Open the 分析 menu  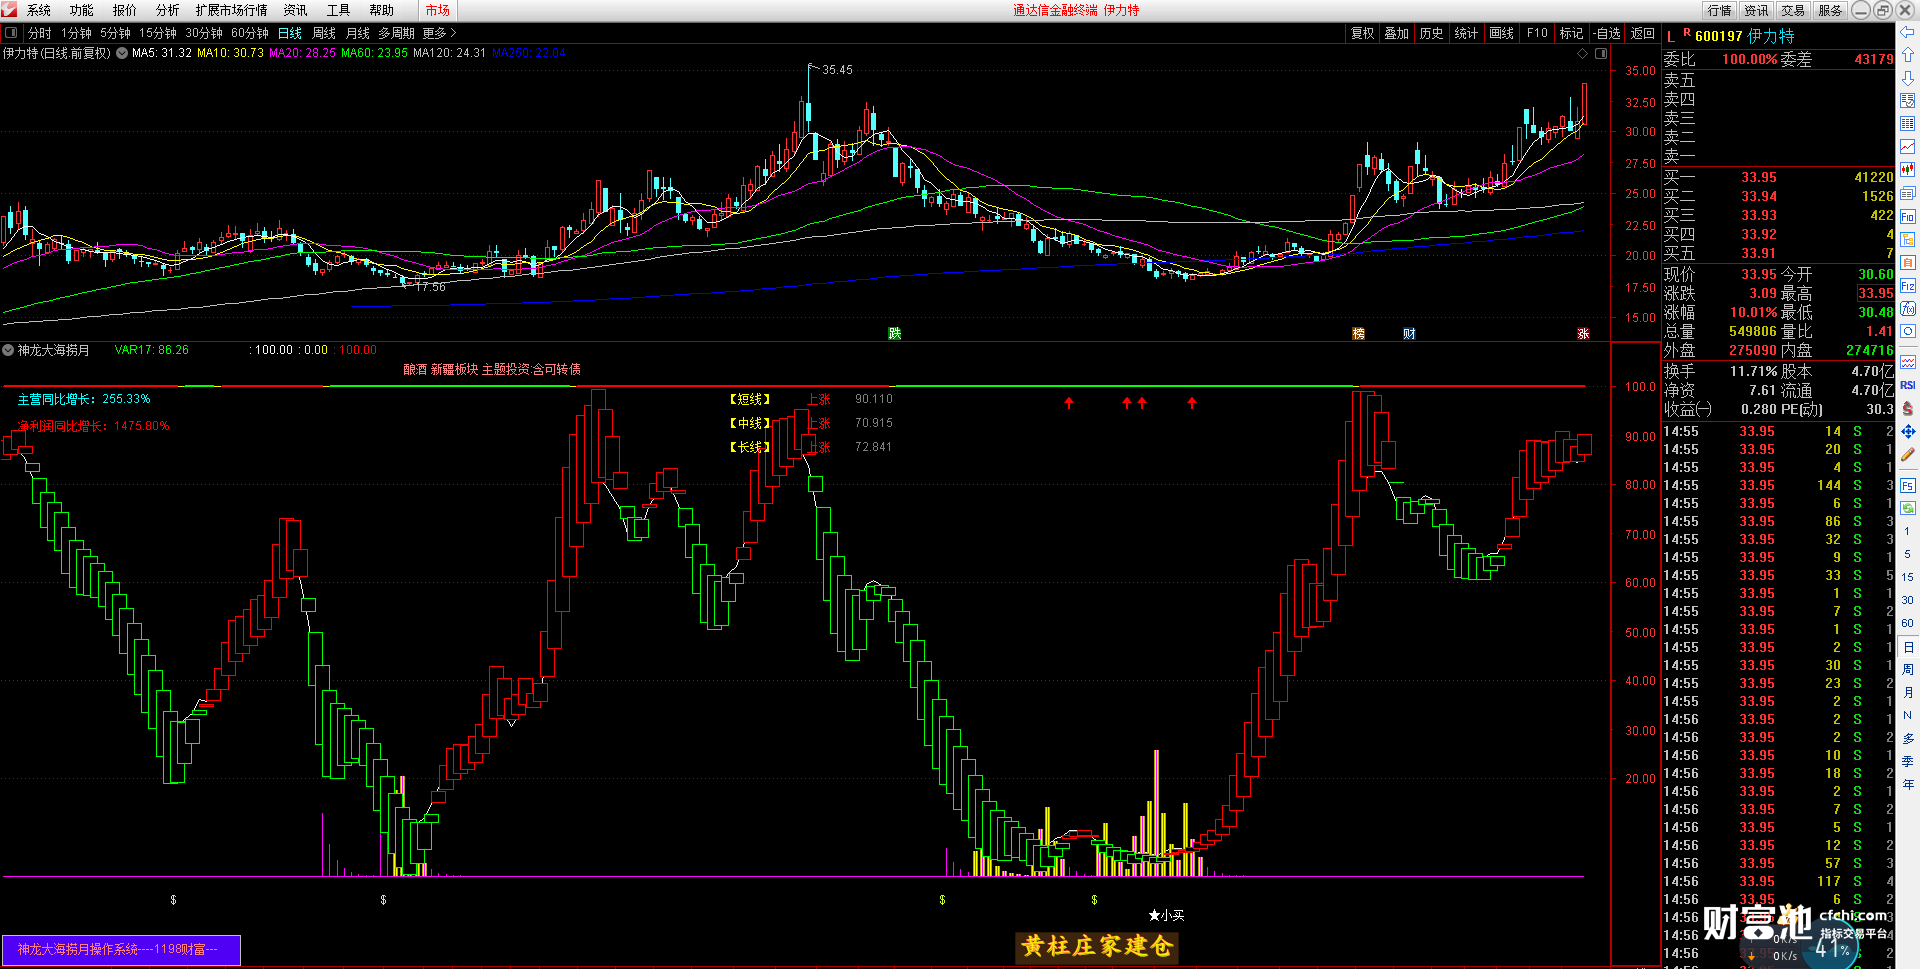tap(167, 10)
